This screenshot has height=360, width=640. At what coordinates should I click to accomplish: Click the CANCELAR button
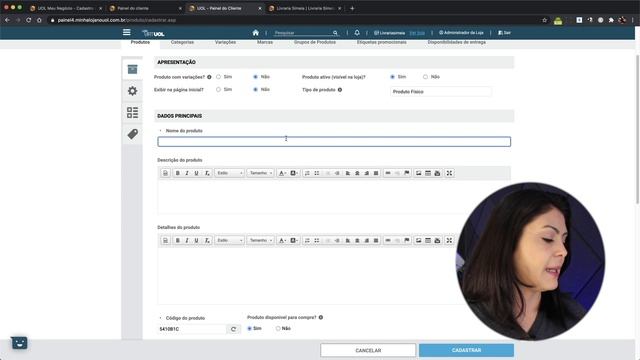tap(368, 350)
